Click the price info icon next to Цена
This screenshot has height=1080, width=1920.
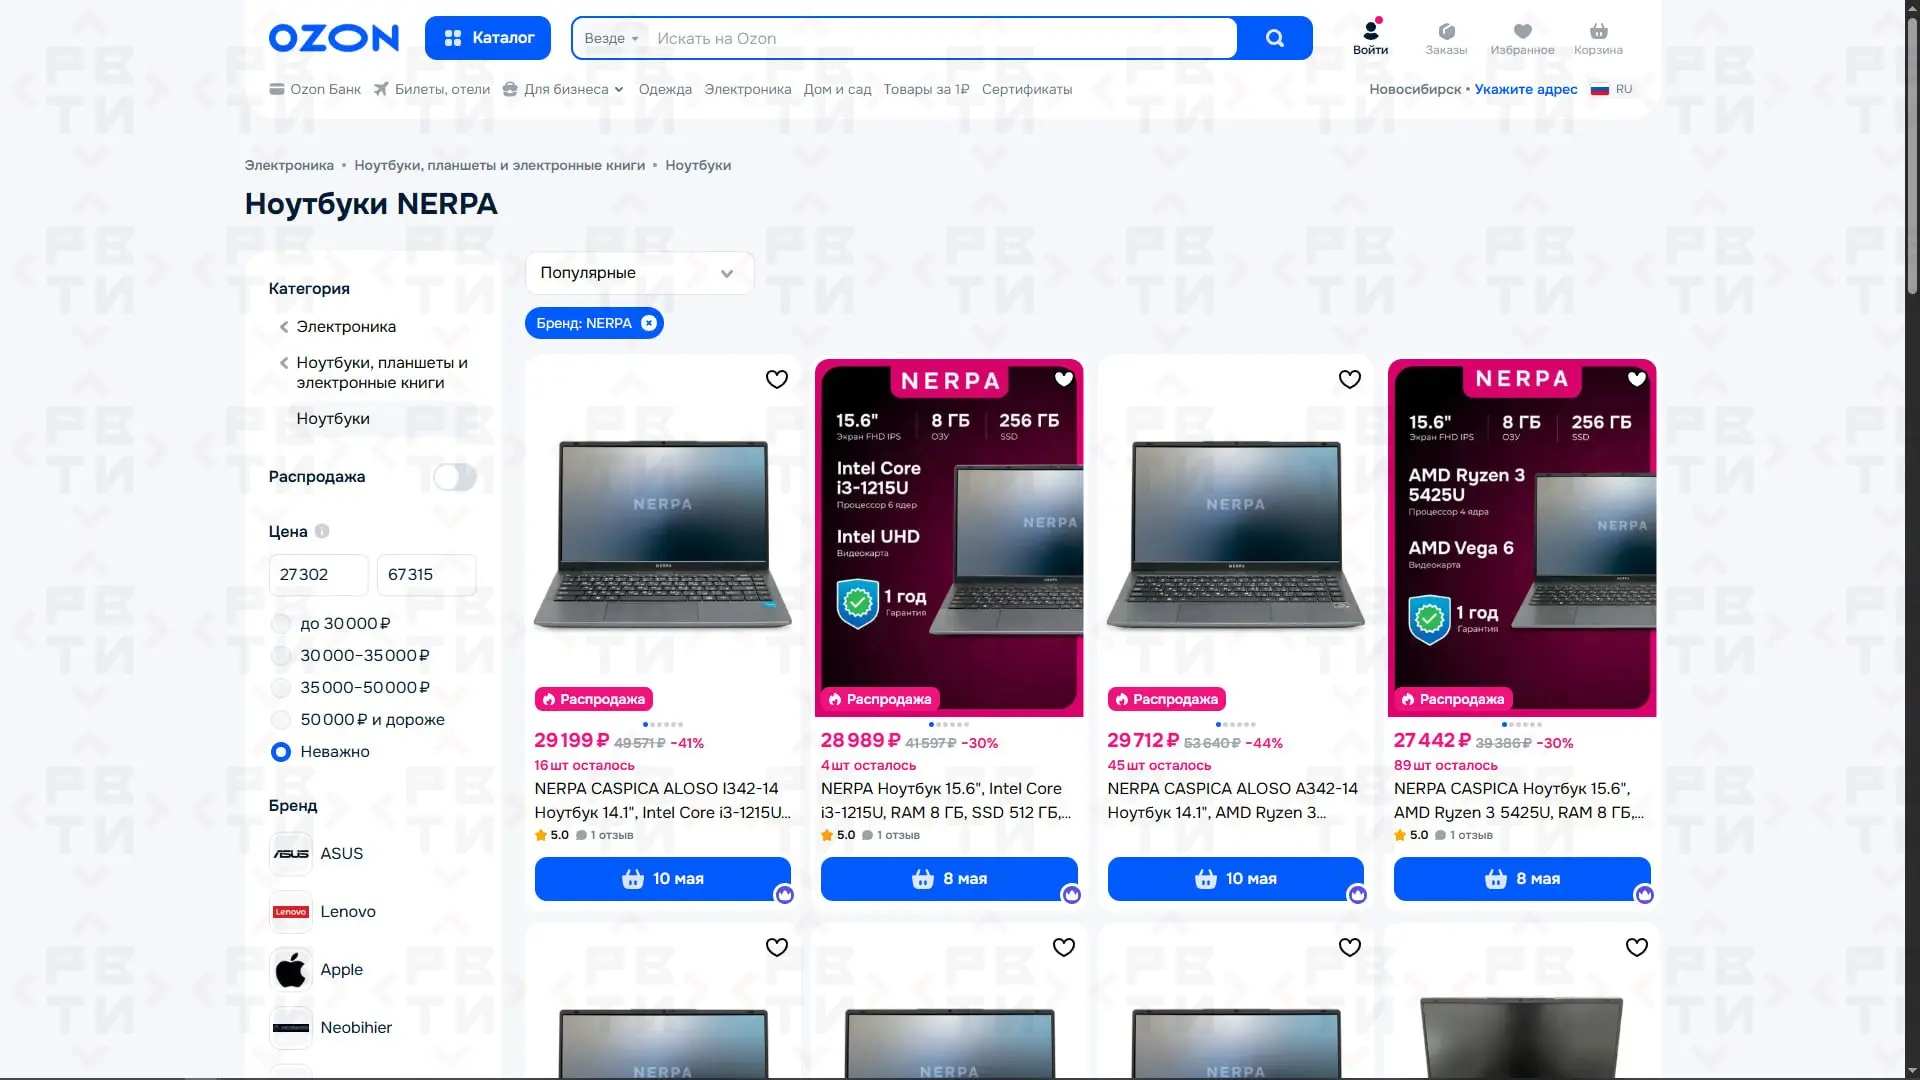pyautogui.click(x=322, y=532)
